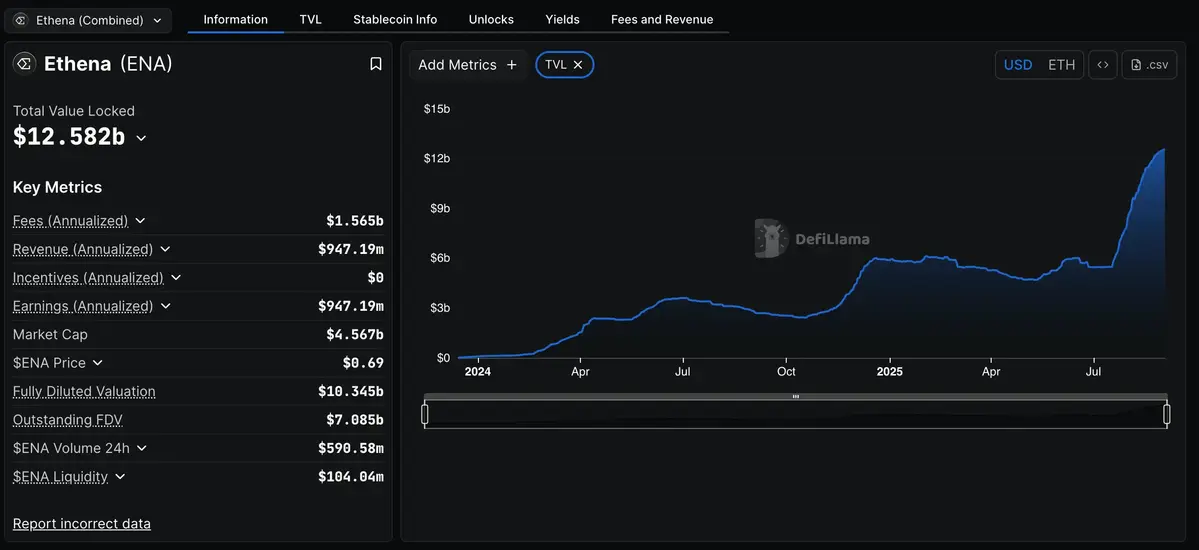Viewport: 1199px width, 550px height.
Task: Toggle the TVL metric pill
Action: pyautogui.click(x=555, y=65)
